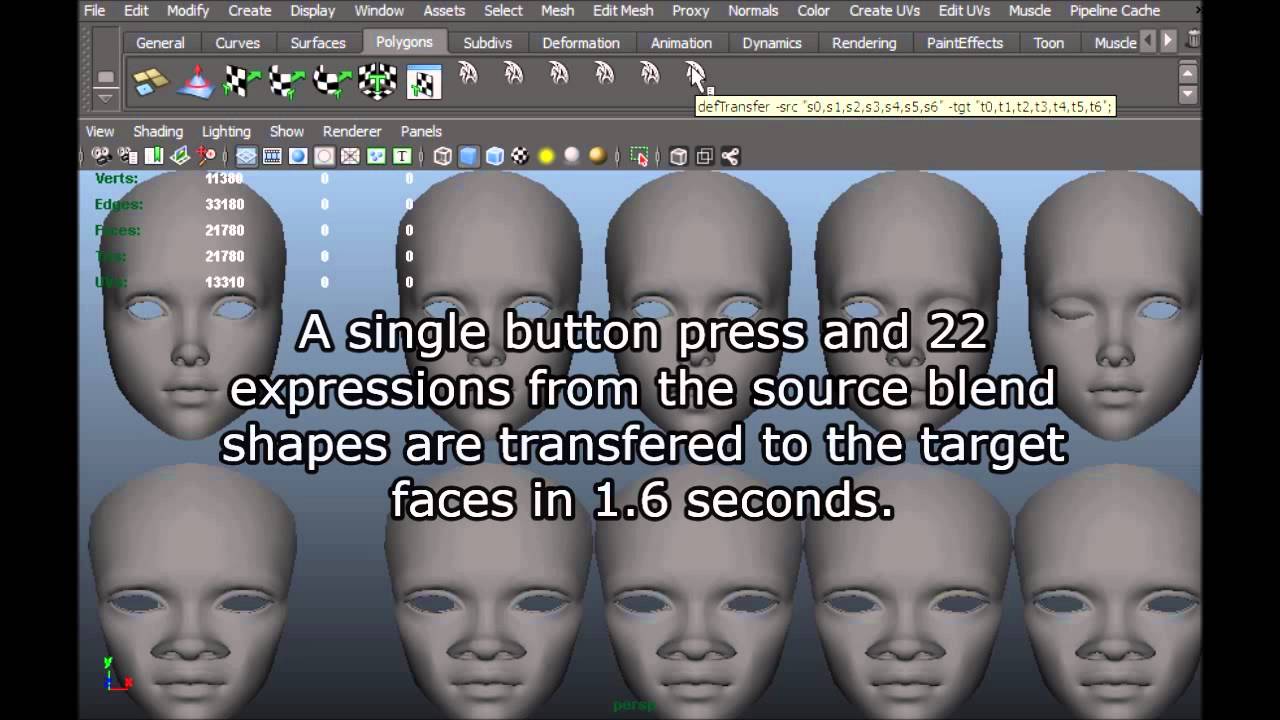Toggle the safe action display
The width and height of the screenshot is (1280, 720).
tap(376, 156)
